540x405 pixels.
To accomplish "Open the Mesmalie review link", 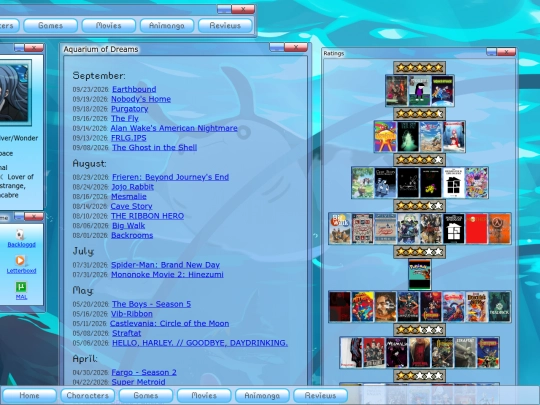I will point(129,196).
